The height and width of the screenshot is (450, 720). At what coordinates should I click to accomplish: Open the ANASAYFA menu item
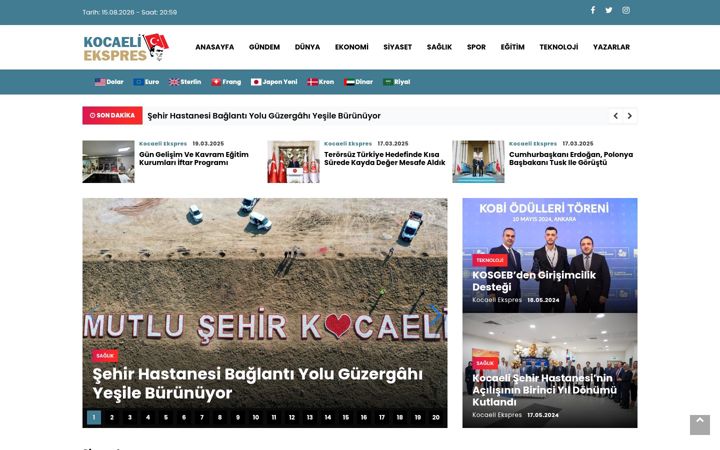214,47
